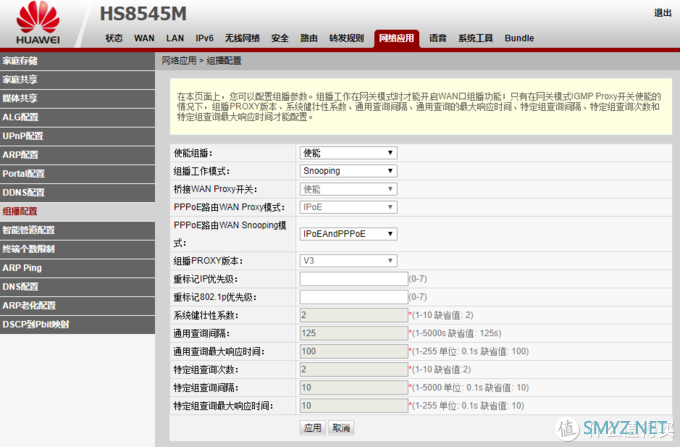Expand the PPPoE路由WAN Proxy模式 dropdown
The height and width of the screenshot is (447, 680).
point(348,207)
